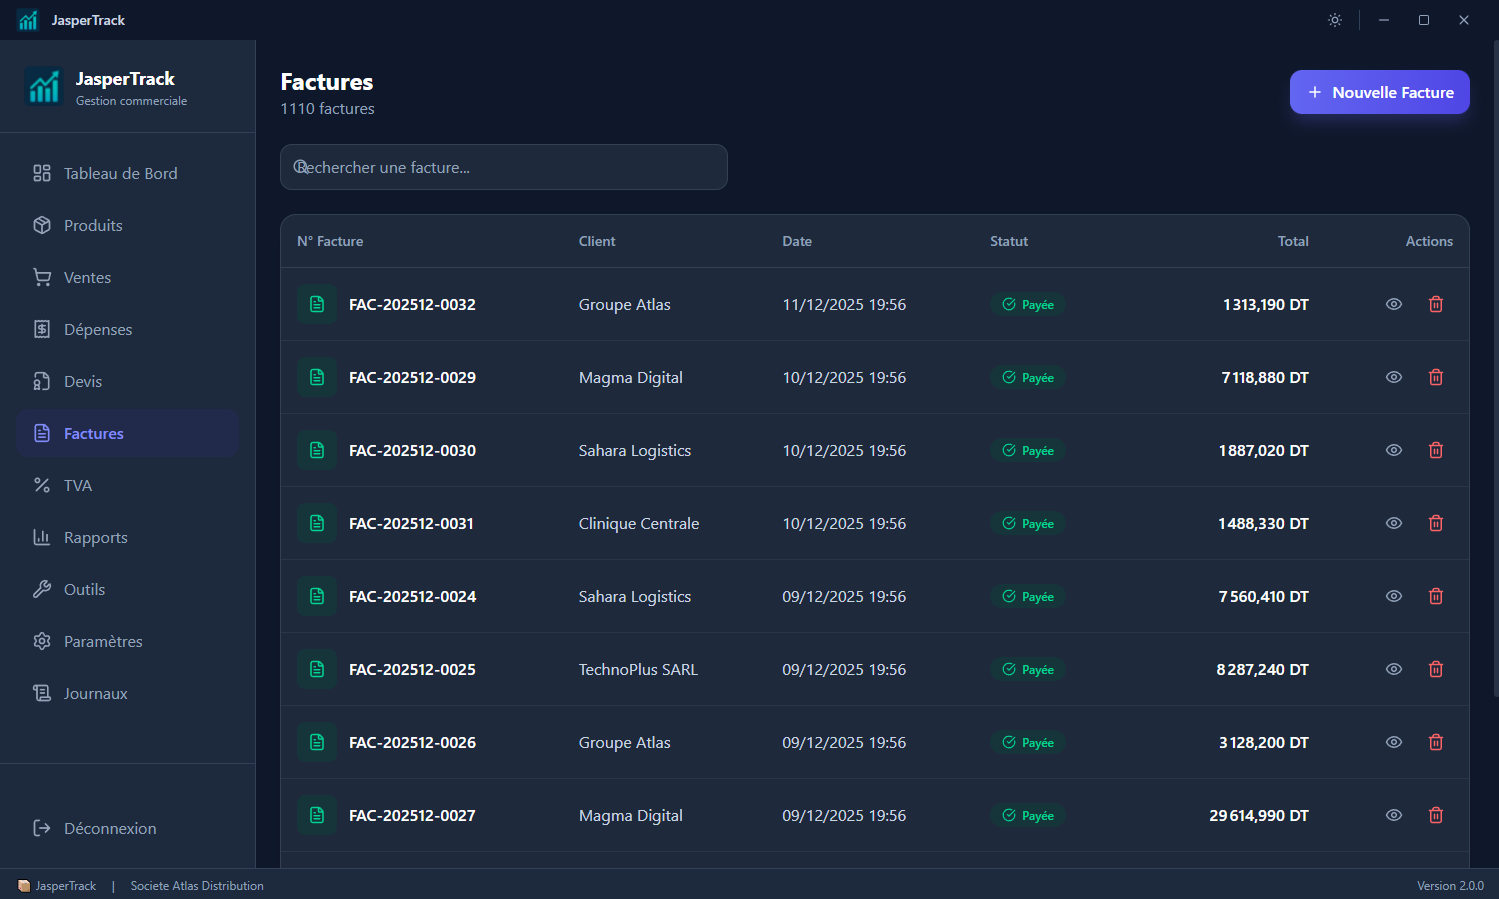Open the Ventes page

point(127,277)
